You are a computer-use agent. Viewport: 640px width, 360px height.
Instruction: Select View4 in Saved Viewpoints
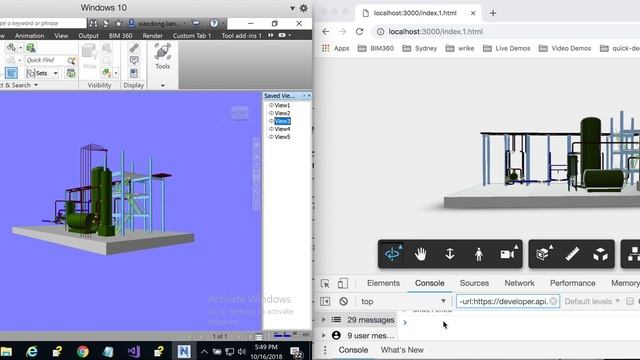282,129
